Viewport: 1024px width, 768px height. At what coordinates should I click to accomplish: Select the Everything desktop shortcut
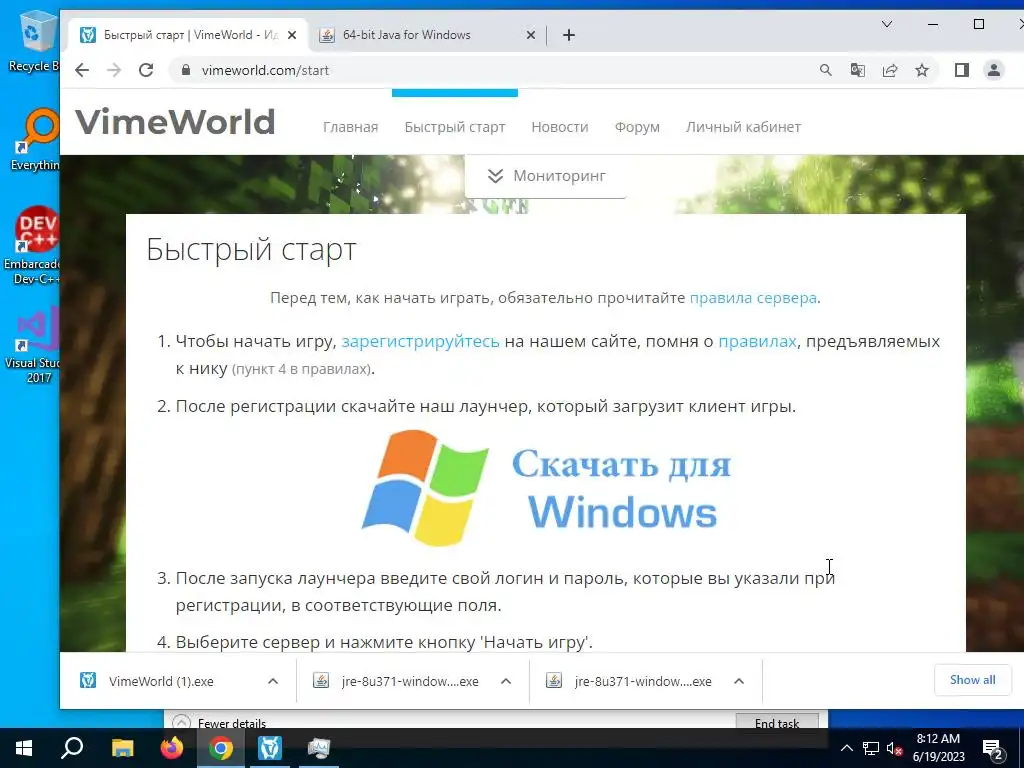tap(34, 139)
